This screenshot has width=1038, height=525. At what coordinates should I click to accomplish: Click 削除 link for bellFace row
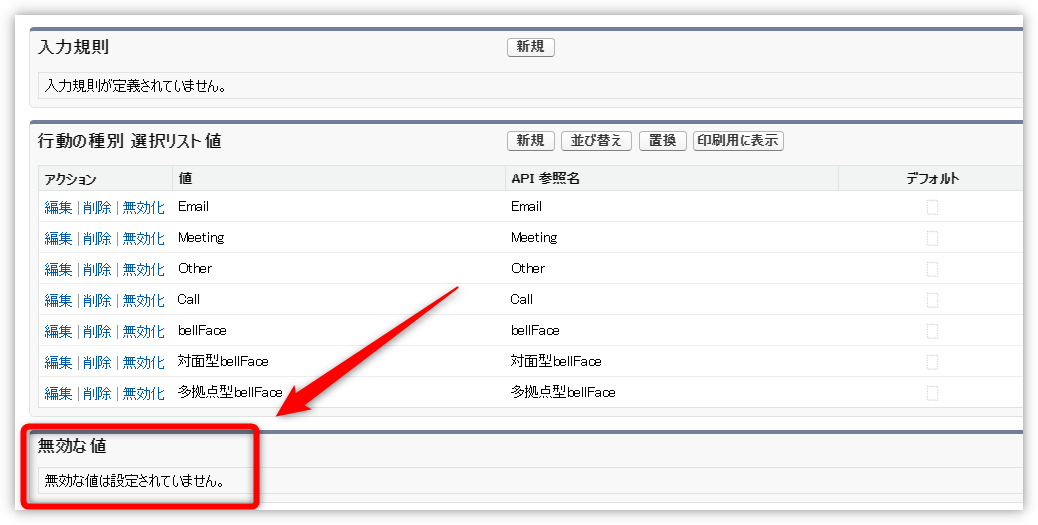tap(97, 331)
